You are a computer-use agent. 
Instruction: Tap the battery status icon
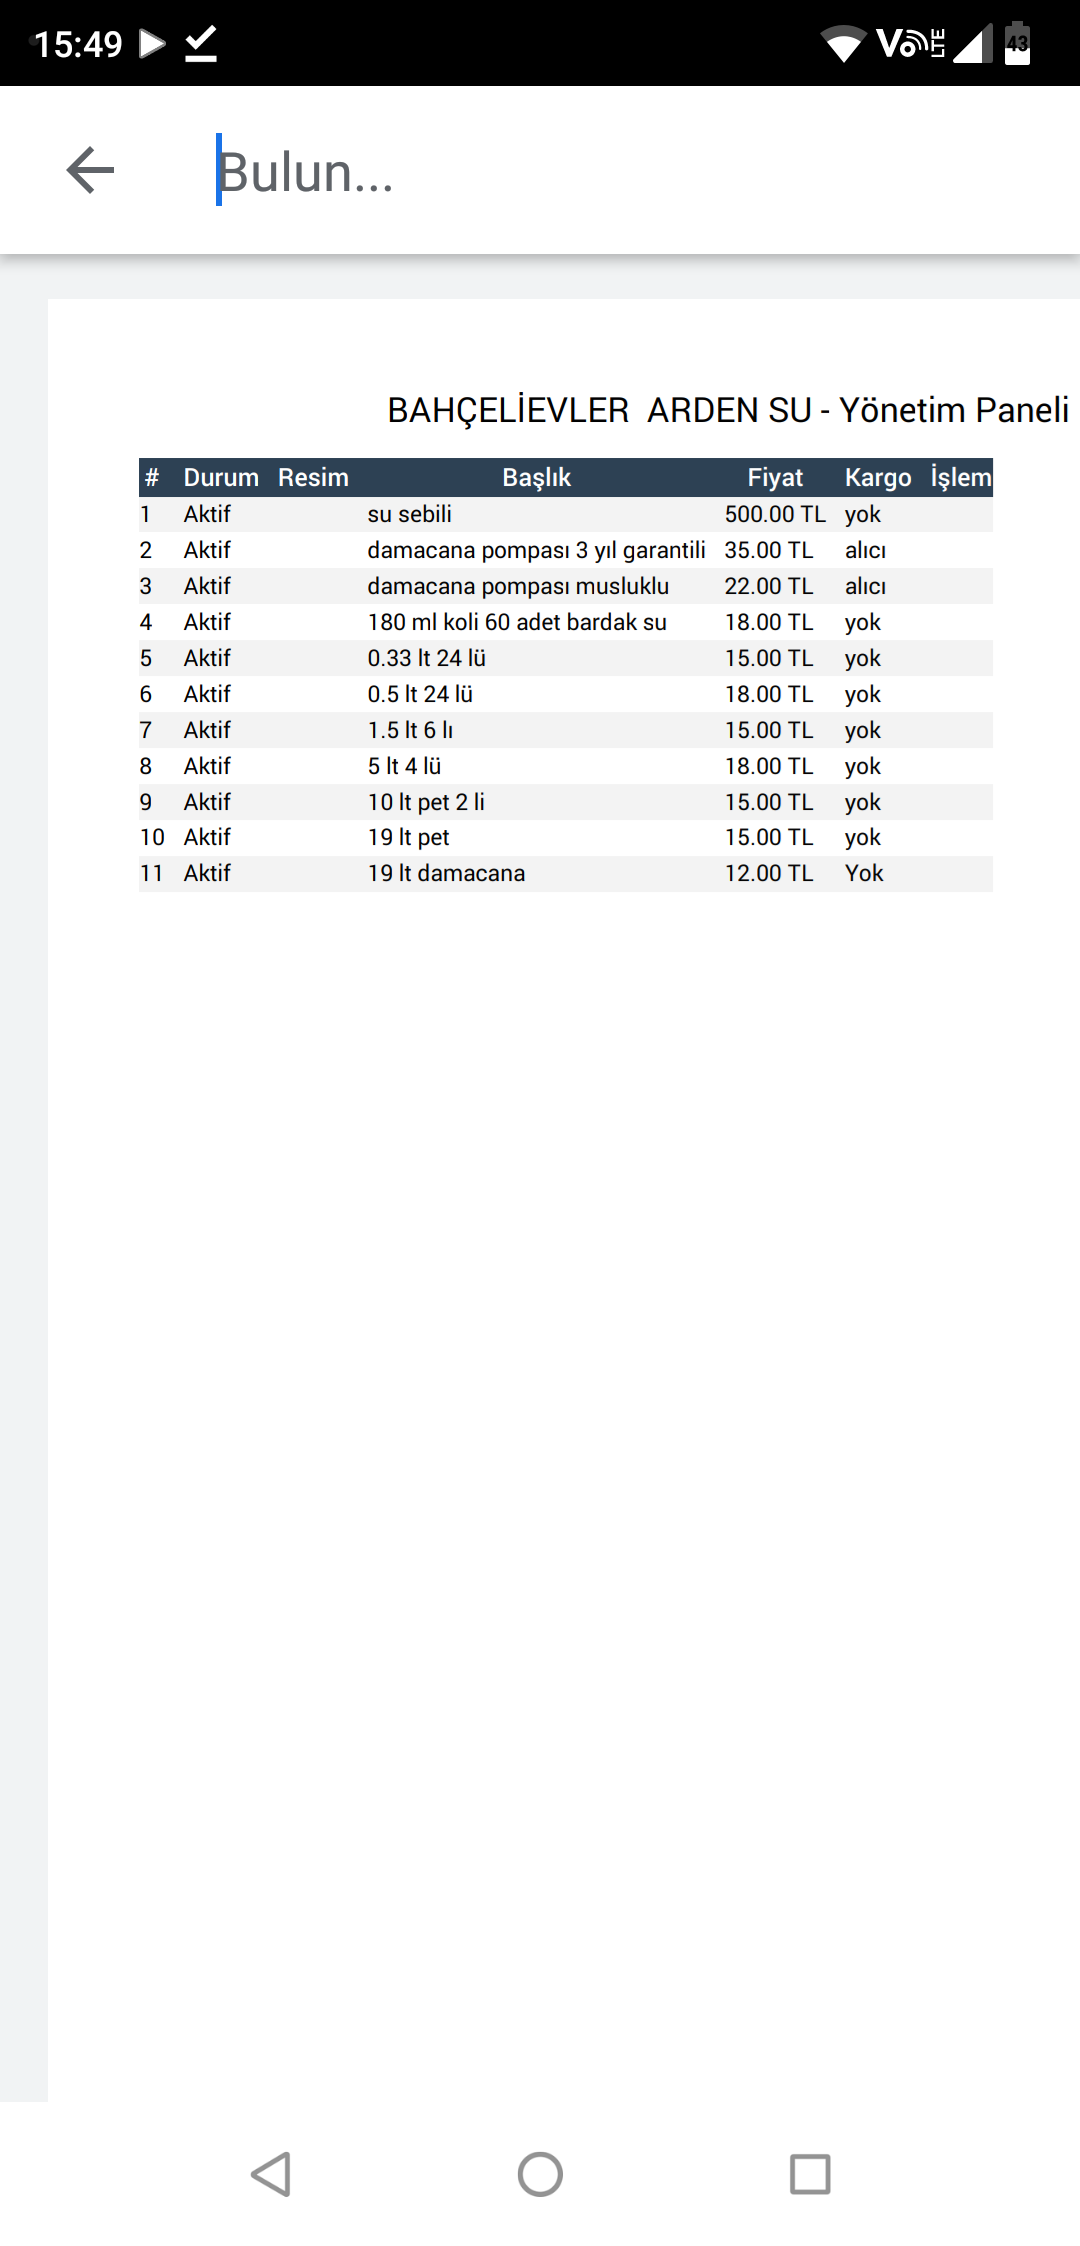pyautogui.click(x=1017, y=43)
